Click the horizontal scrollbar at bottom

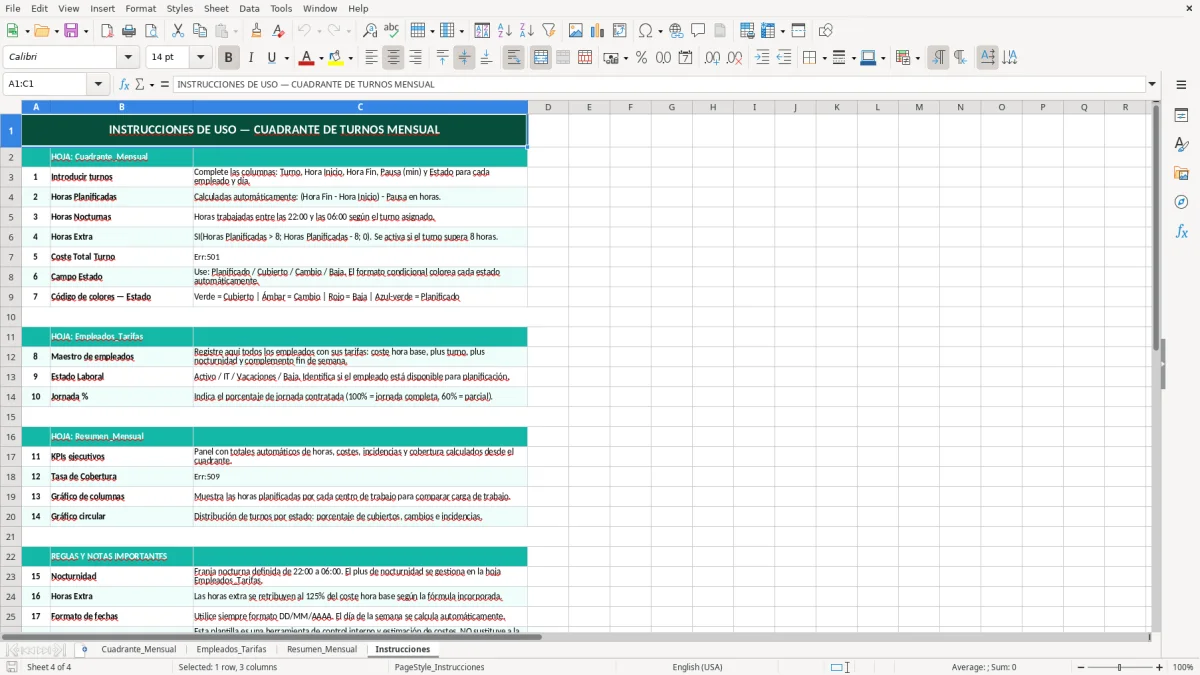tap(575, 636)
